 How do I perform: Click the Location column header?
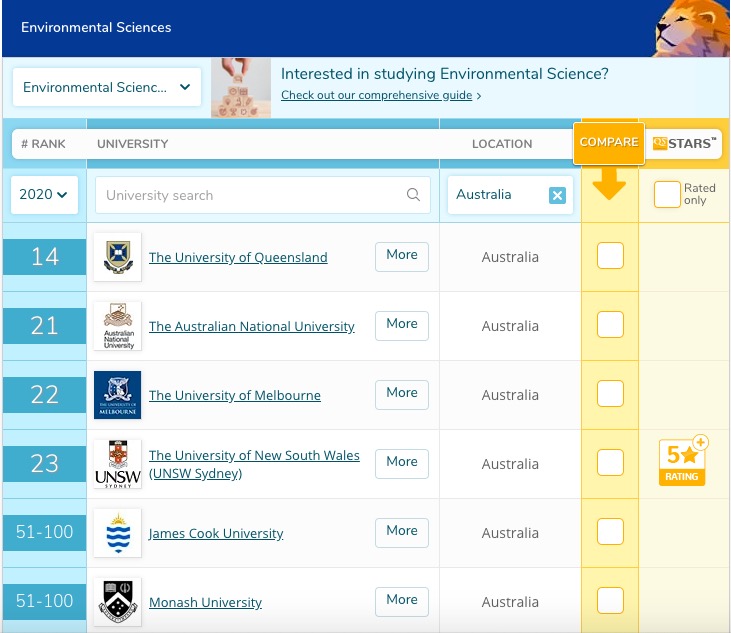tap(502, 144)
